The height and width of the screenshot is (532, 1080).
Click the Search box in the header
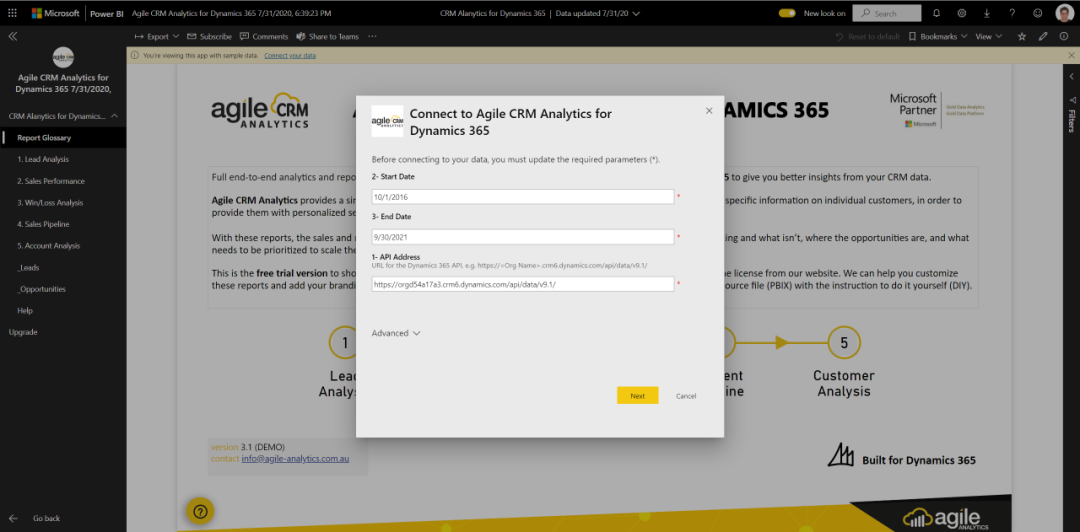tap(886, 13)
